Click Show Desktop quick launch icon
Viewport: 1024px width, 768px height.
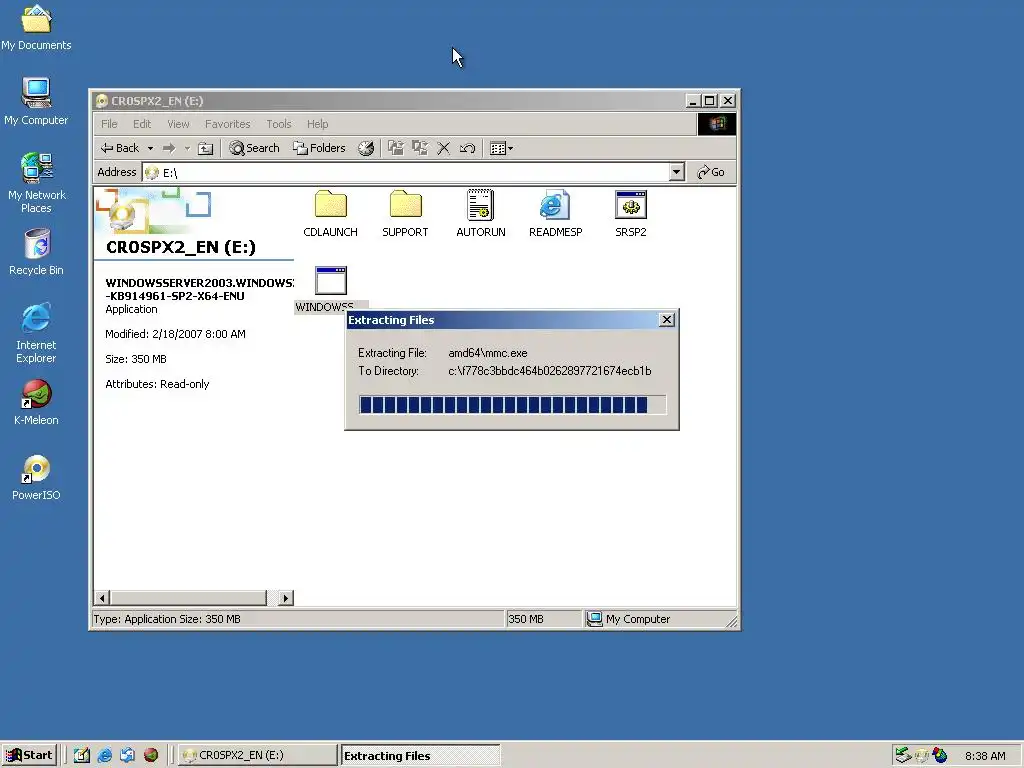pyautogui.click(x=82, y=755)
